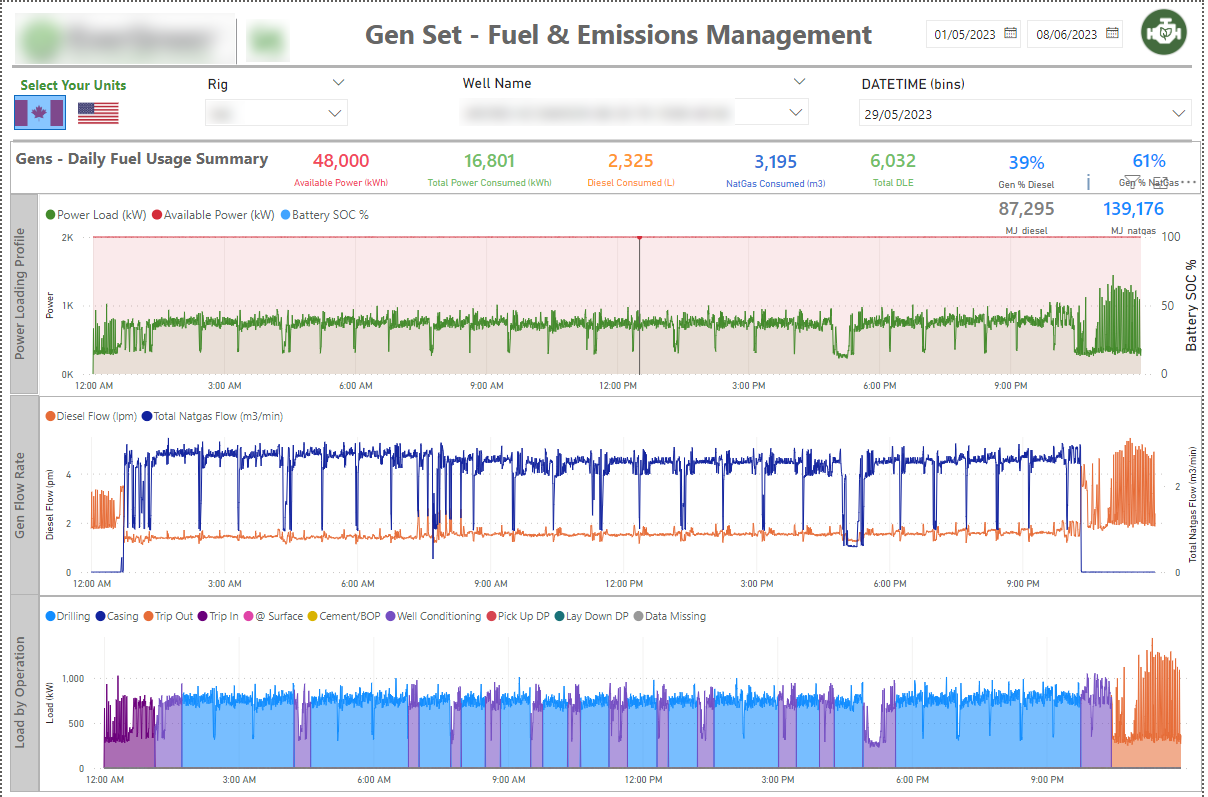The width and height of the screenshot is (1208, 797).
Task: Select the @ Surface legend entry
Action: [x=273, y=617]
